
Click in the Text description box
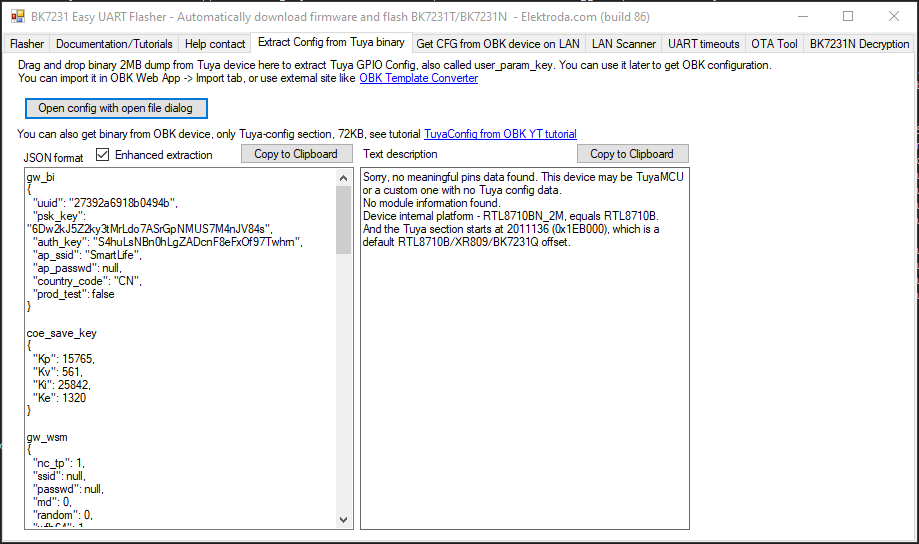point(525,348)
